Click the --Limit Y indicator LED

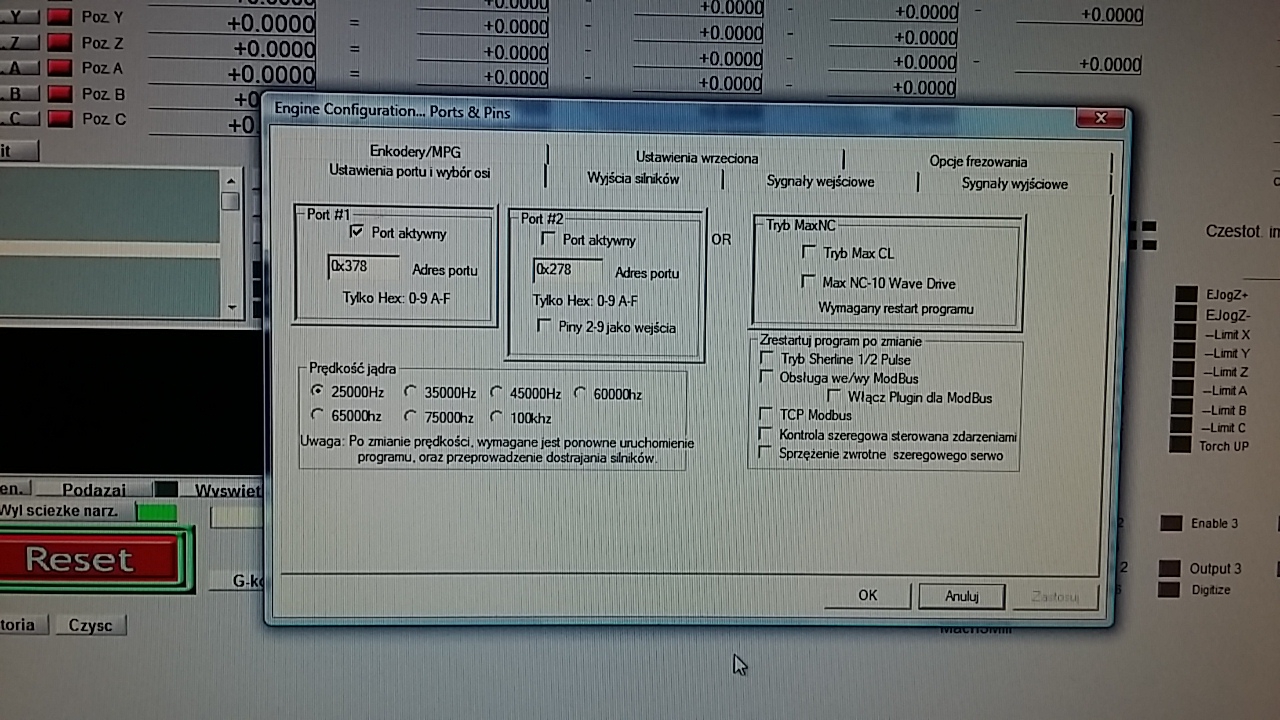[1184, 351]
